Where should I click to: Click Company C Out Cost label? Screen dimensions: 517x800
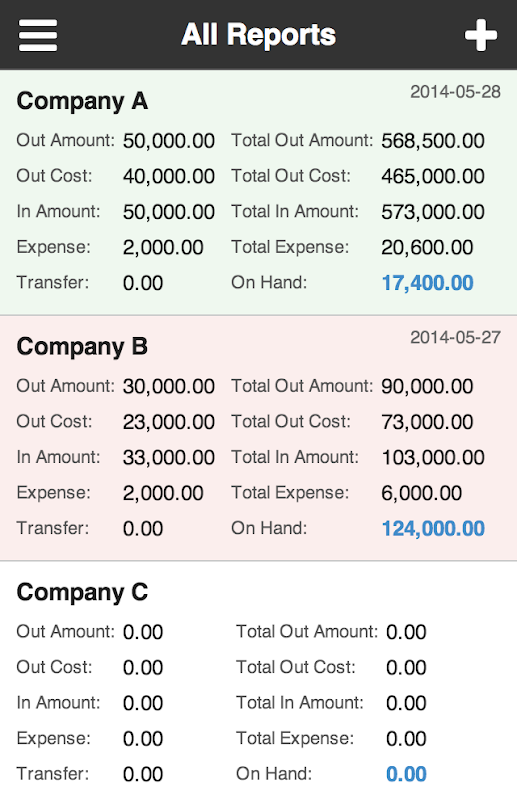[54, 667]
